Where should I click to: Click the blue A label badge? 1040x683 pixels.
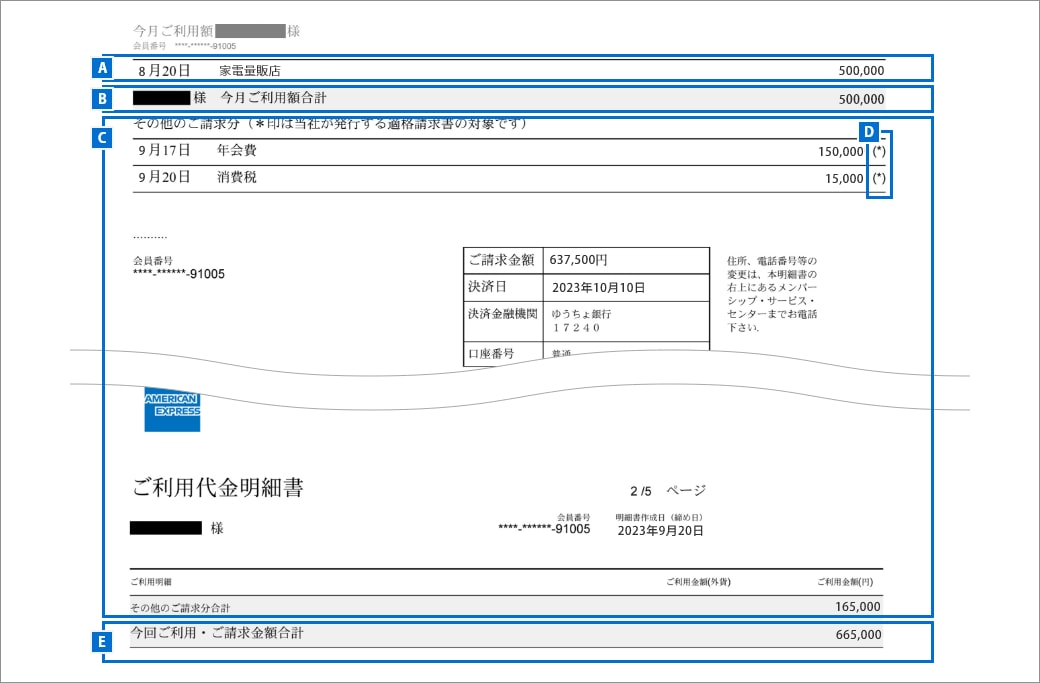tap(101, 69)
